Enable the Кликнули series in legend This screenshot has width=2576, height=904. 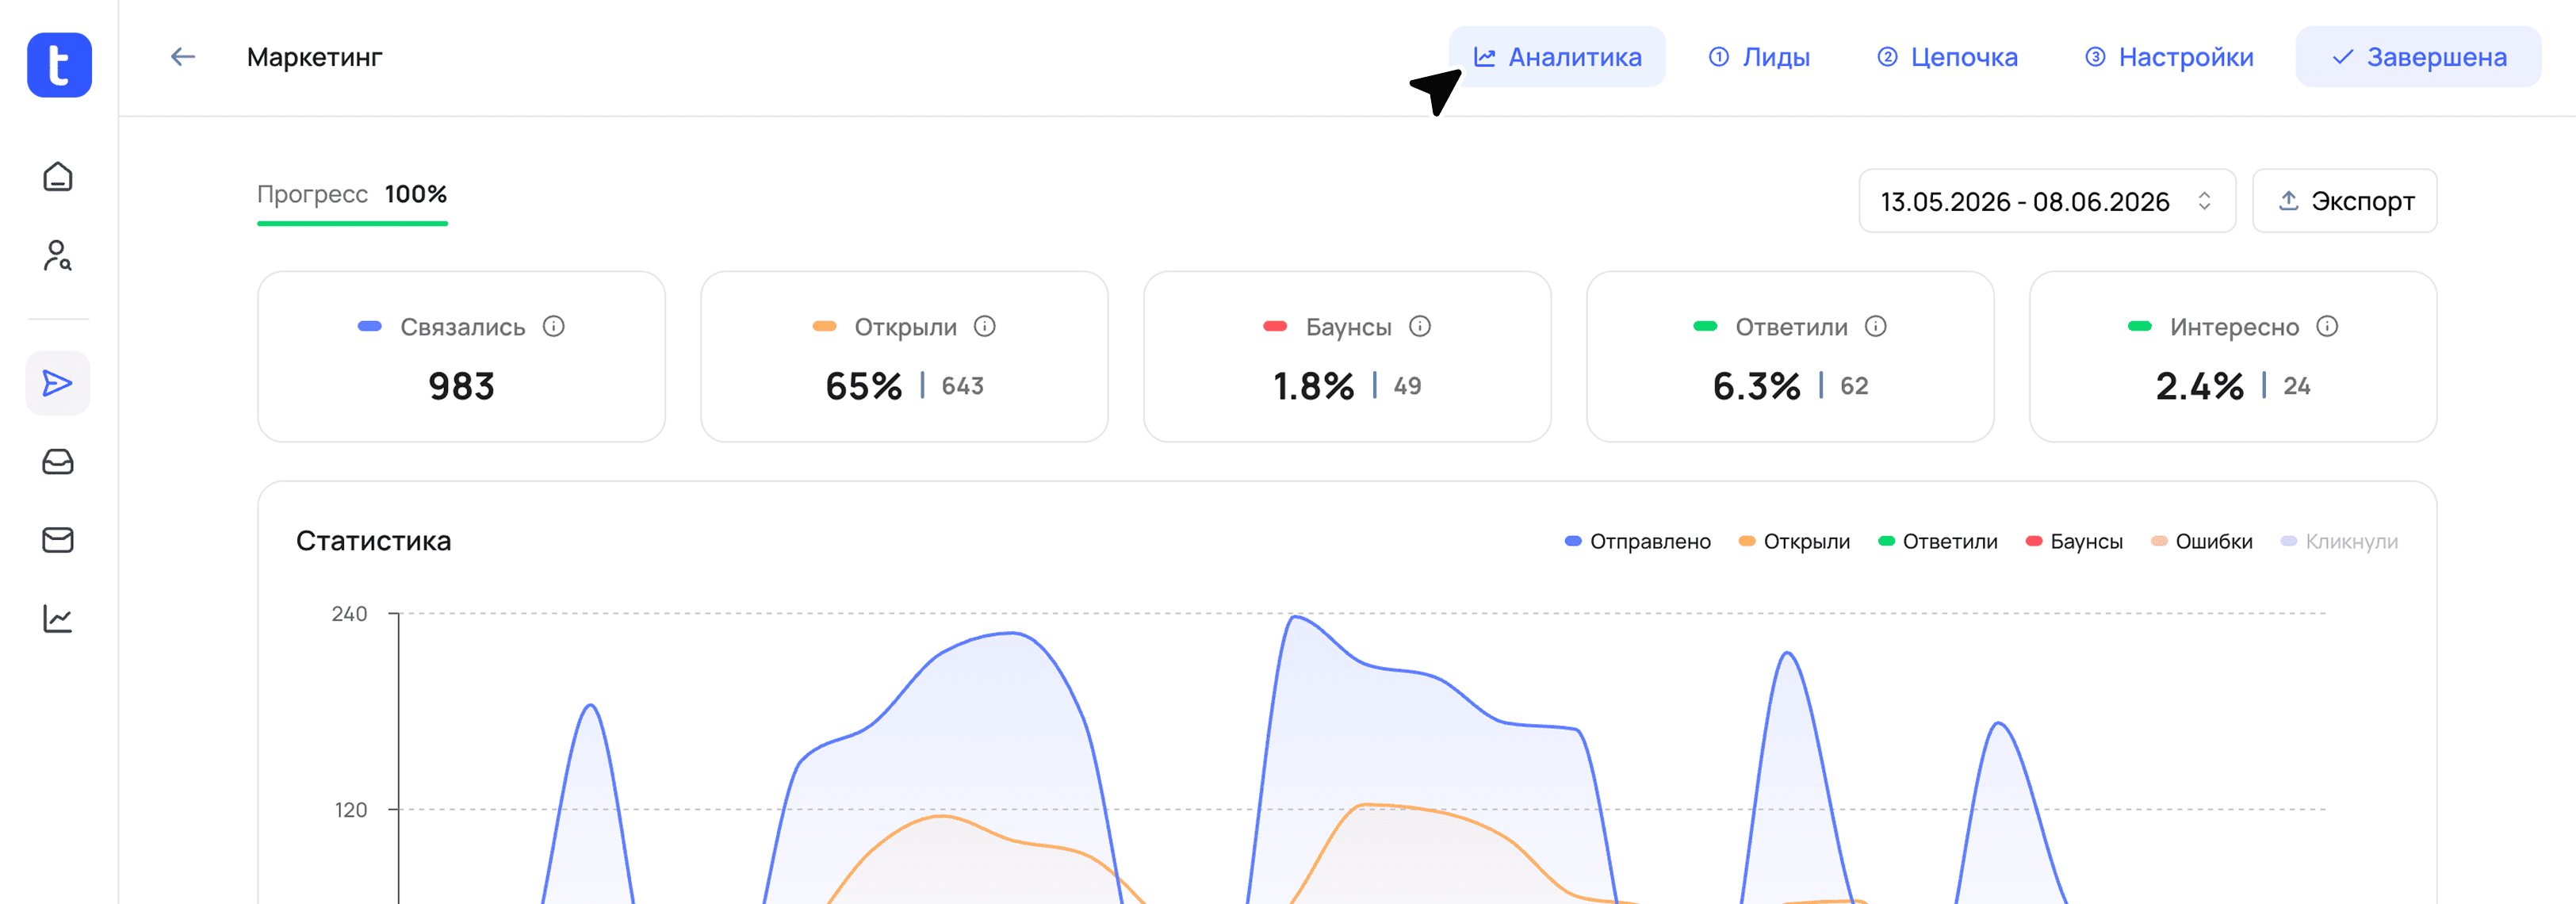[2339, 541]
